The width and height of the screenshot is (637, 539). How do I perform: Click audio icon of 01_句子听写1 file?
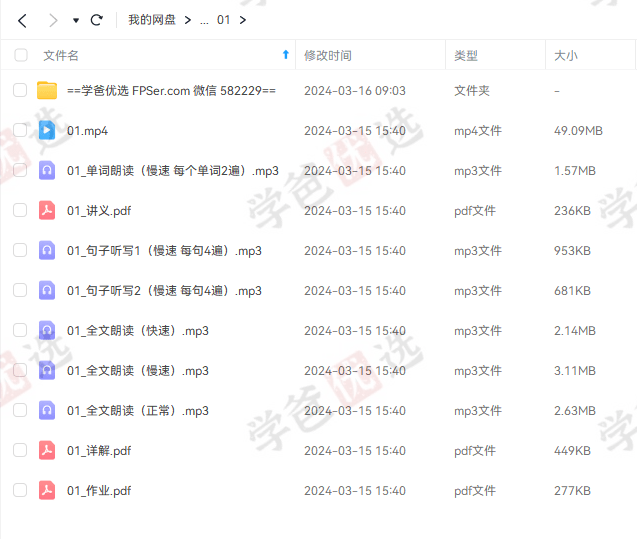[x=47, y=250]
